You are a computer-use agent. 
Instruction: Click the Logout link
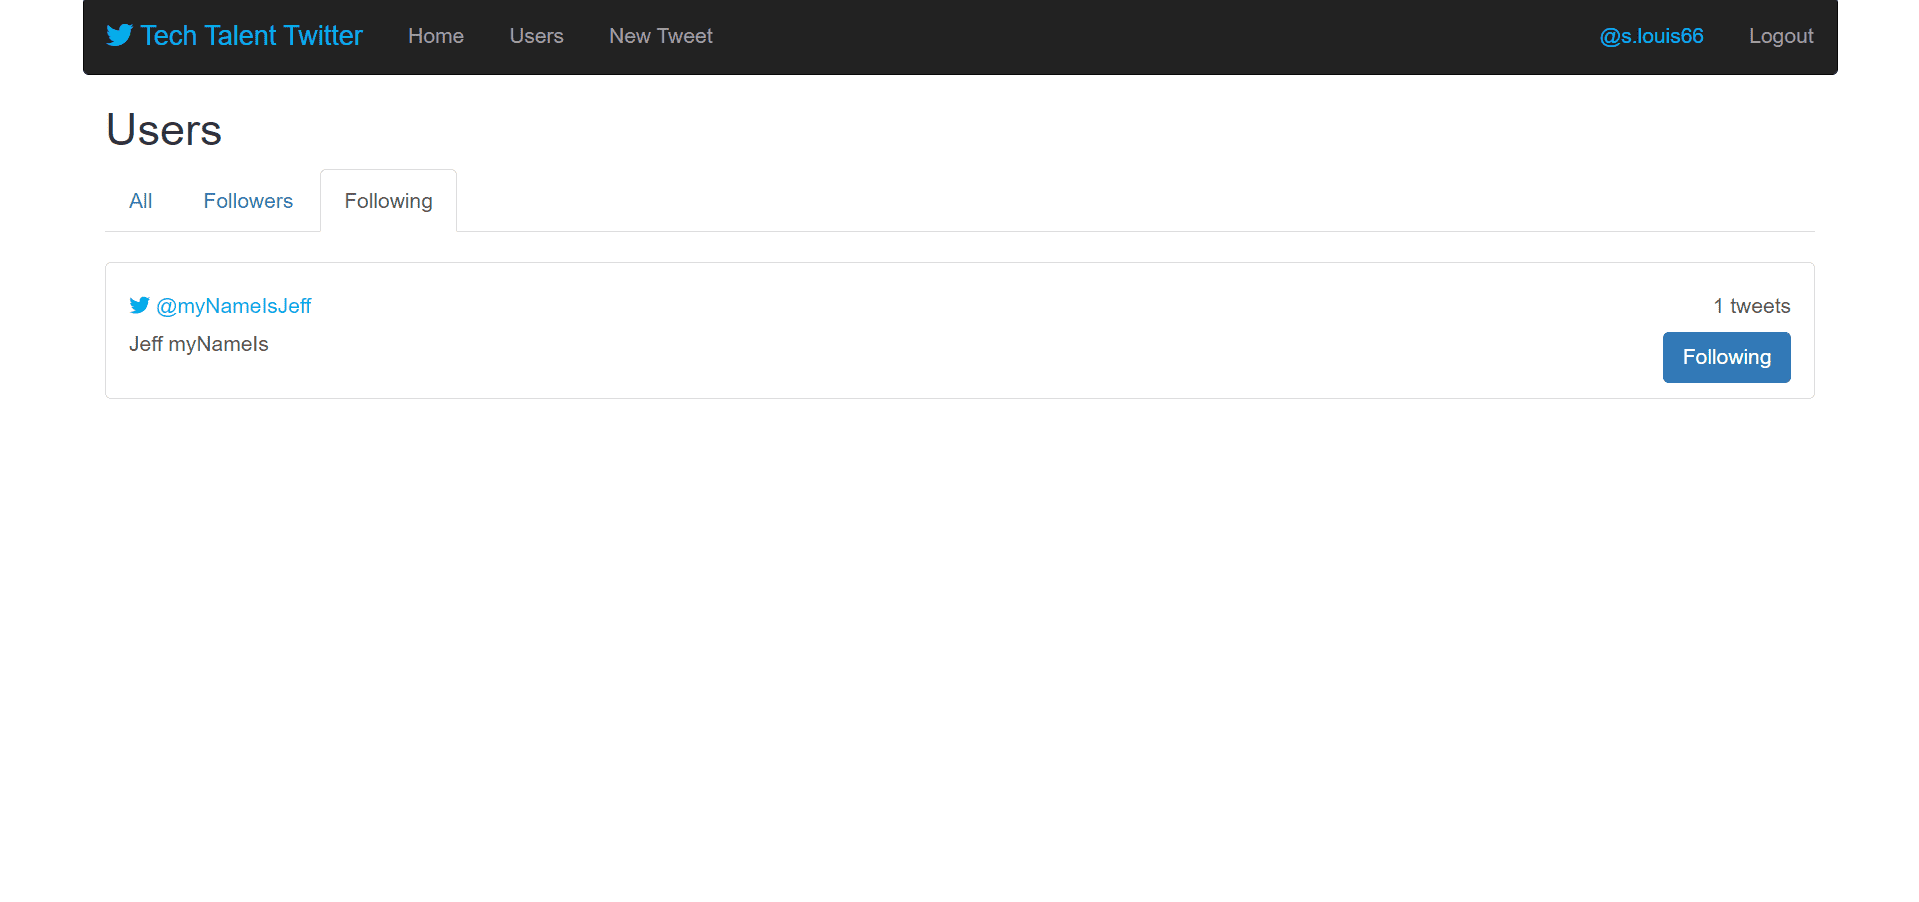1781,36
